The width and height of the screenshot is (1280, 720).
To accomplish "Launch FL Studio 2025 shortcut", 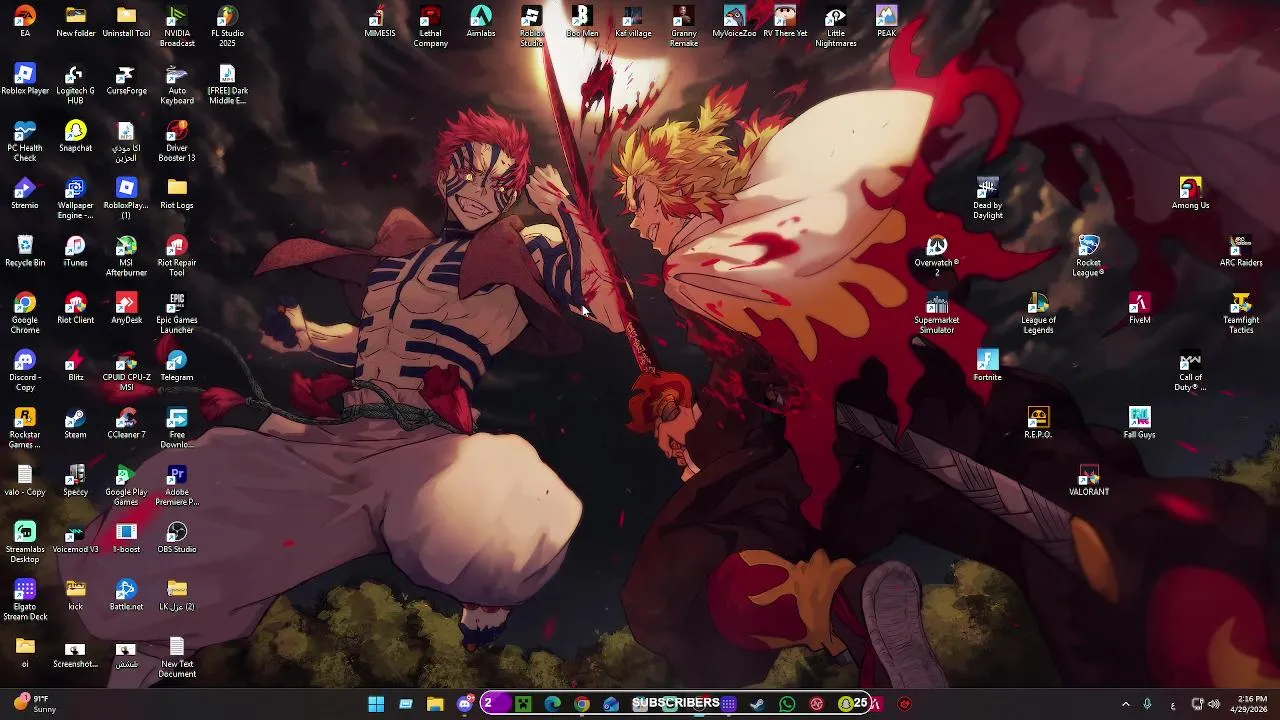I will click(x=227, y=26).
